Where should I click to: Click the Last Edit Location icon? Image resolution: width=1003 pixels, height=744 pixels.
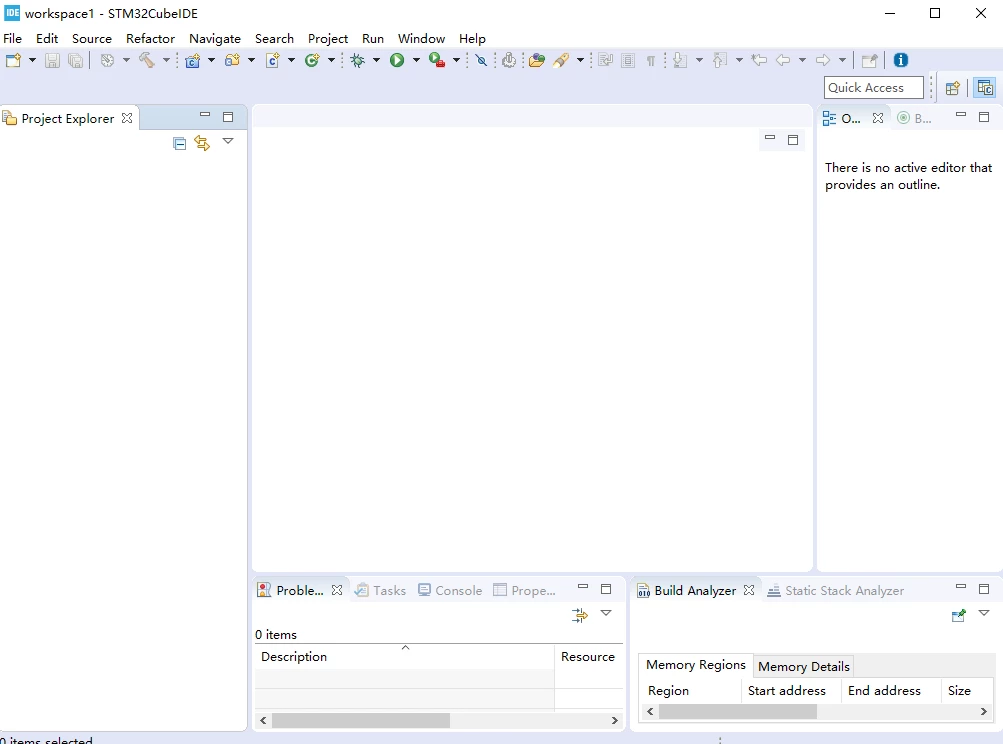759,60
